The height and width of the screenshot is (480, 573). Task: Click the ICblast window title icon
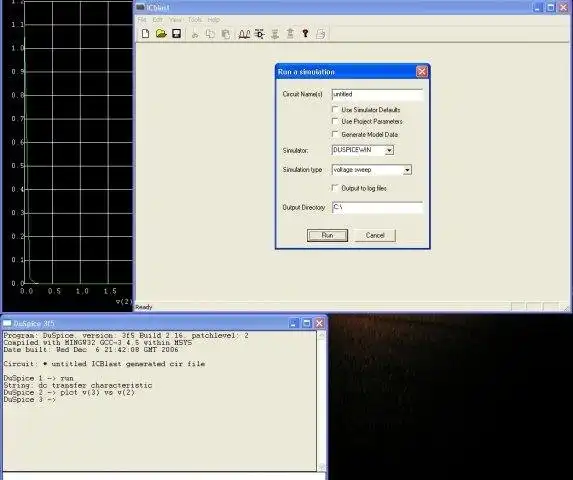coord(140,8)
